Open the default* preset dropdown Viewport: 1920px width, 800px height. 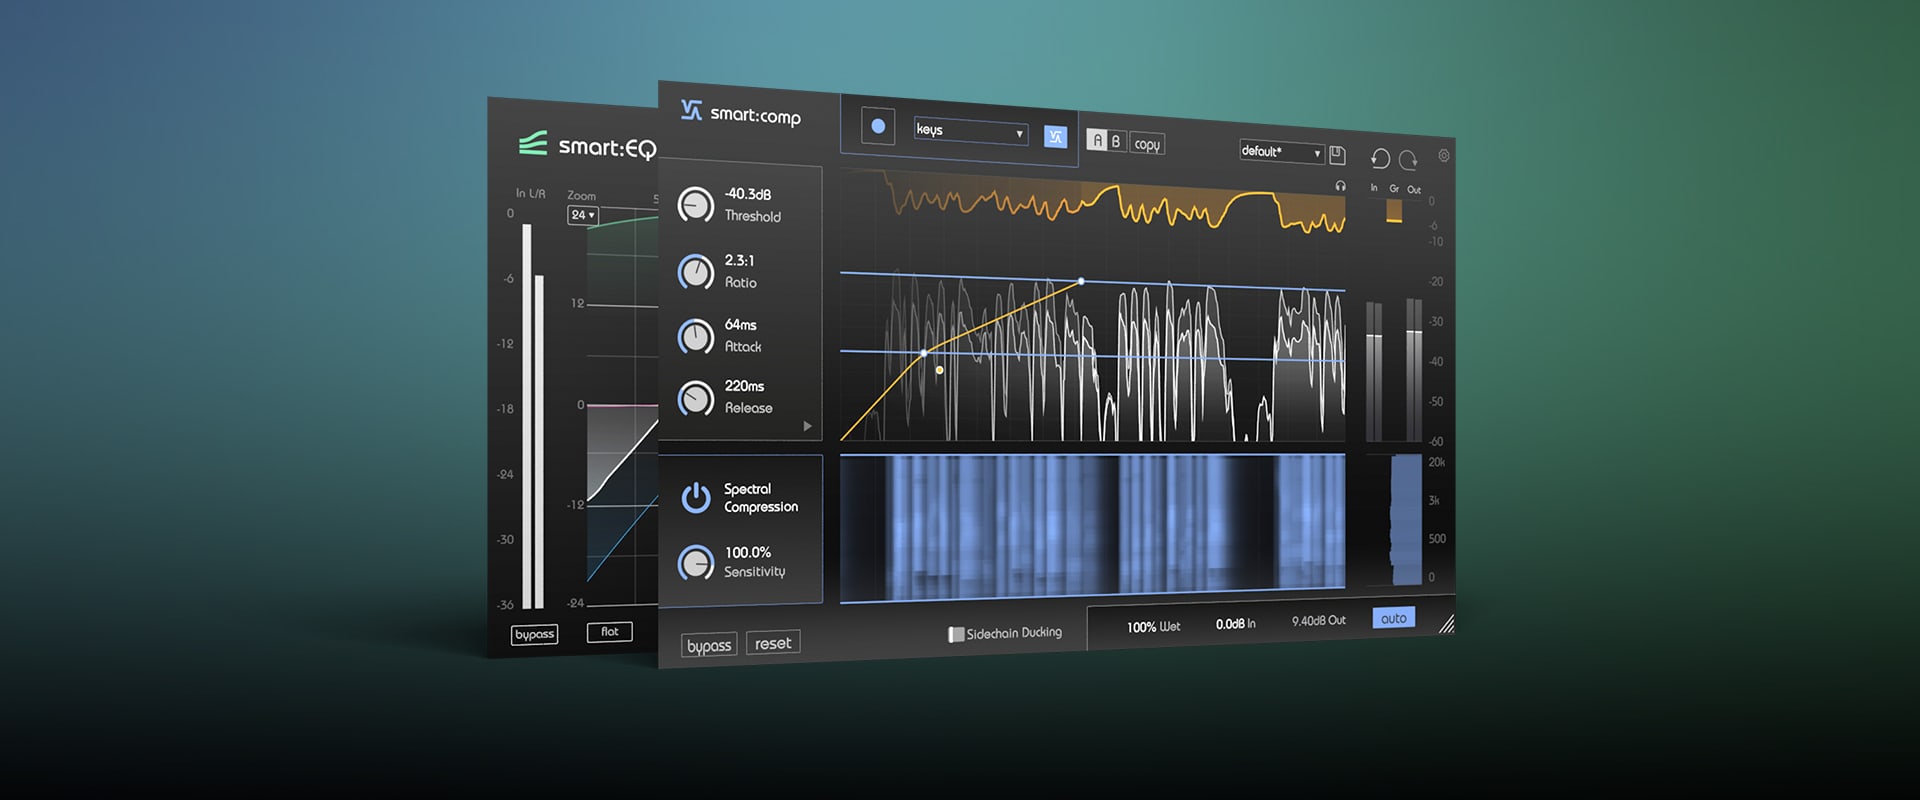point(1281,152)
